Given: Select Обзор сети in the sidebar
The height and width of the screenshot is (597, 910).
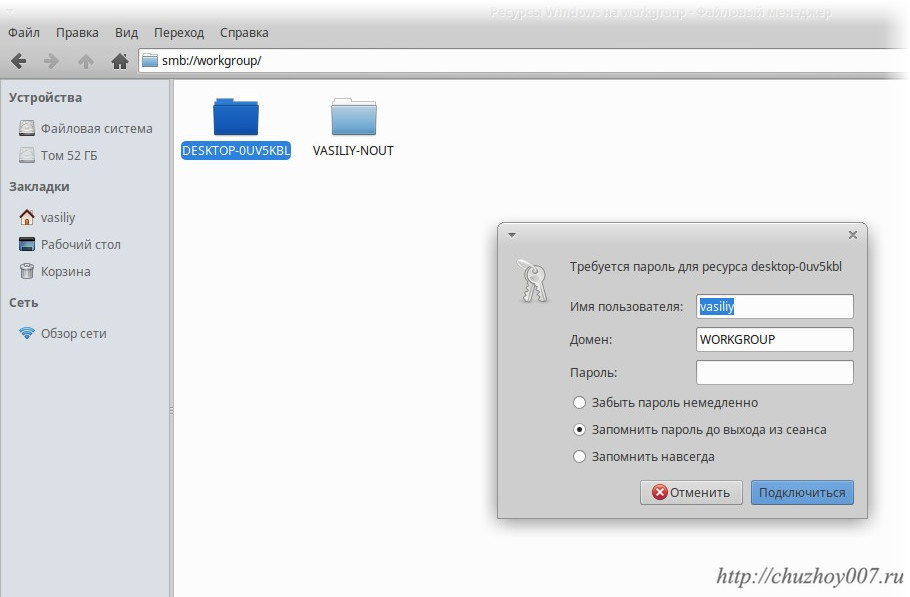Looking at the screenshot, I should (73, 333).
